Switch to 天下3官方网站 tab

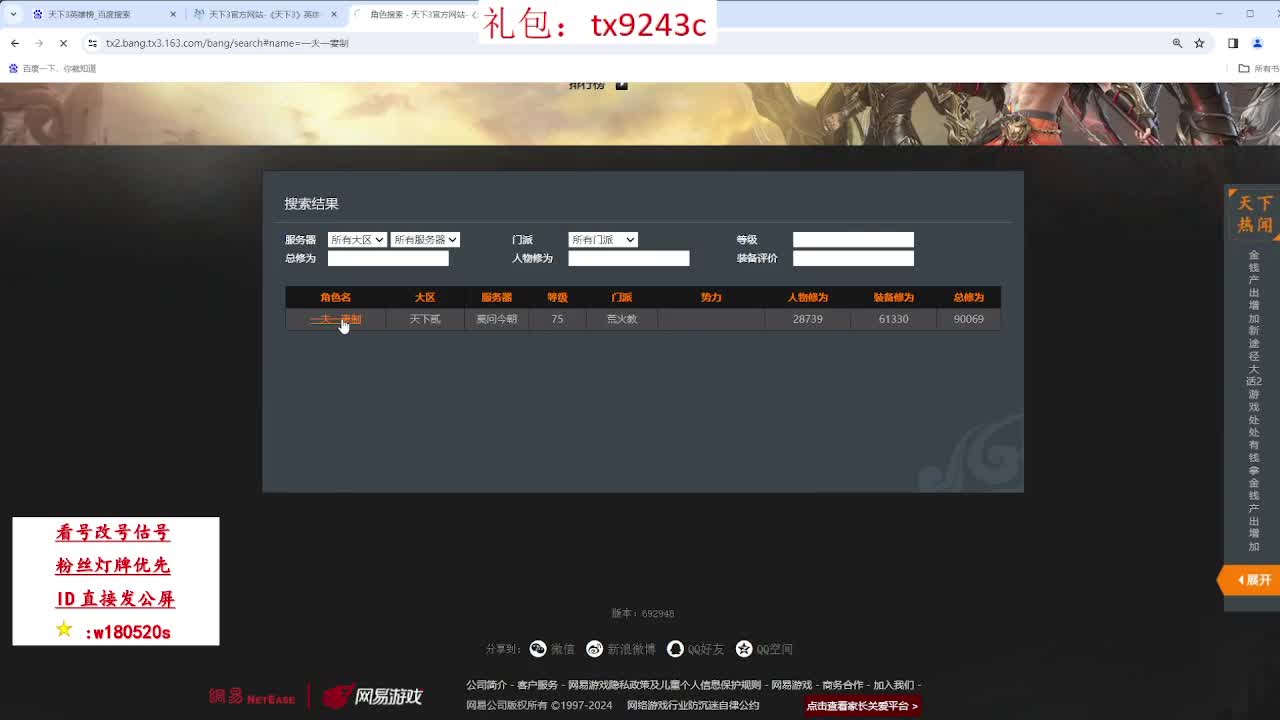pyautogui.click(x=263, y=15)
